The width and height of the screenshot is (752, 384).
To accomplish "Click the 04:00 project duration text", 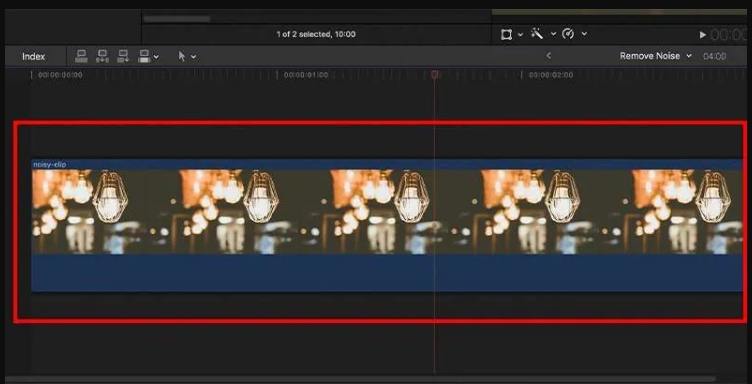I will [715, 57].
